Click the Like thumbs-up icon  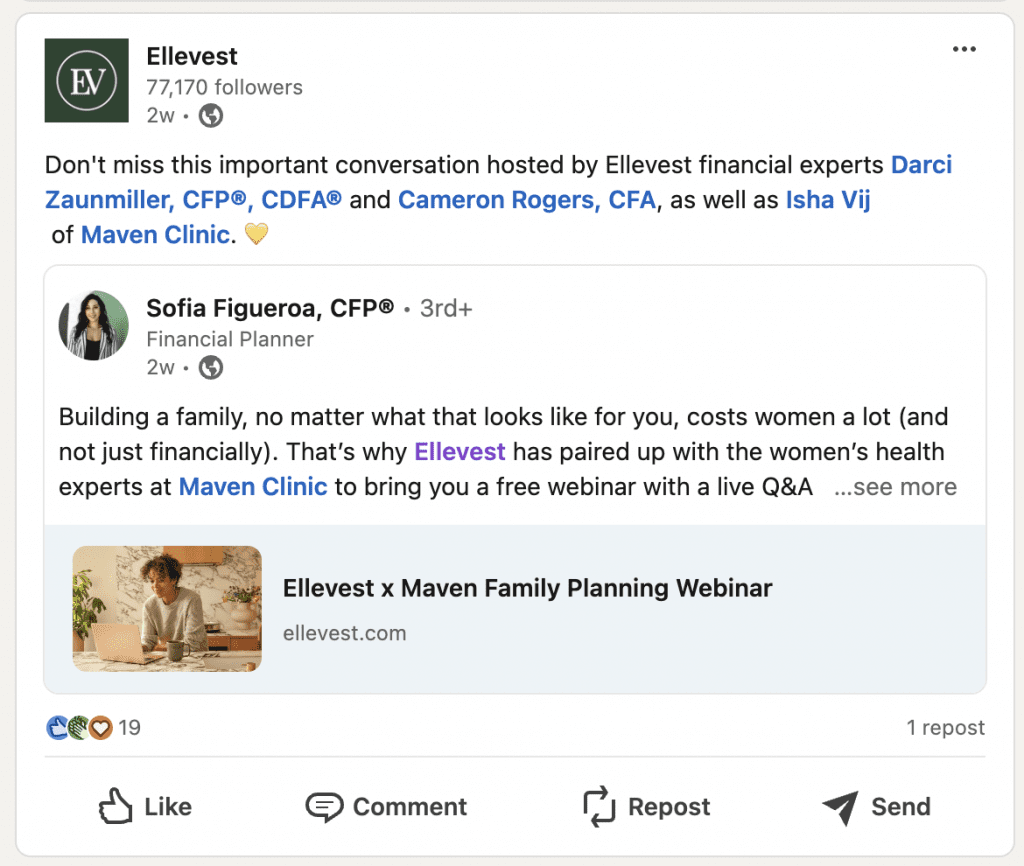(x=117, y=806)
